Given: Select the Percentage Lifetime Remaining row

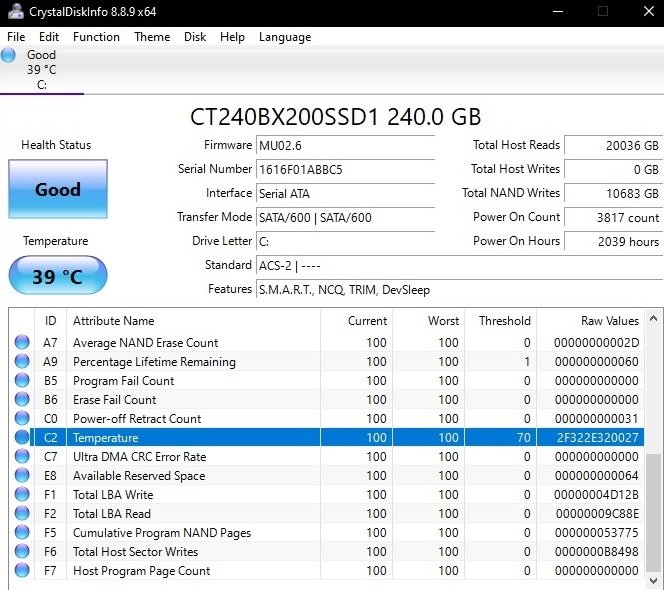Looking at the screenshot, I should tap(326, 361).
